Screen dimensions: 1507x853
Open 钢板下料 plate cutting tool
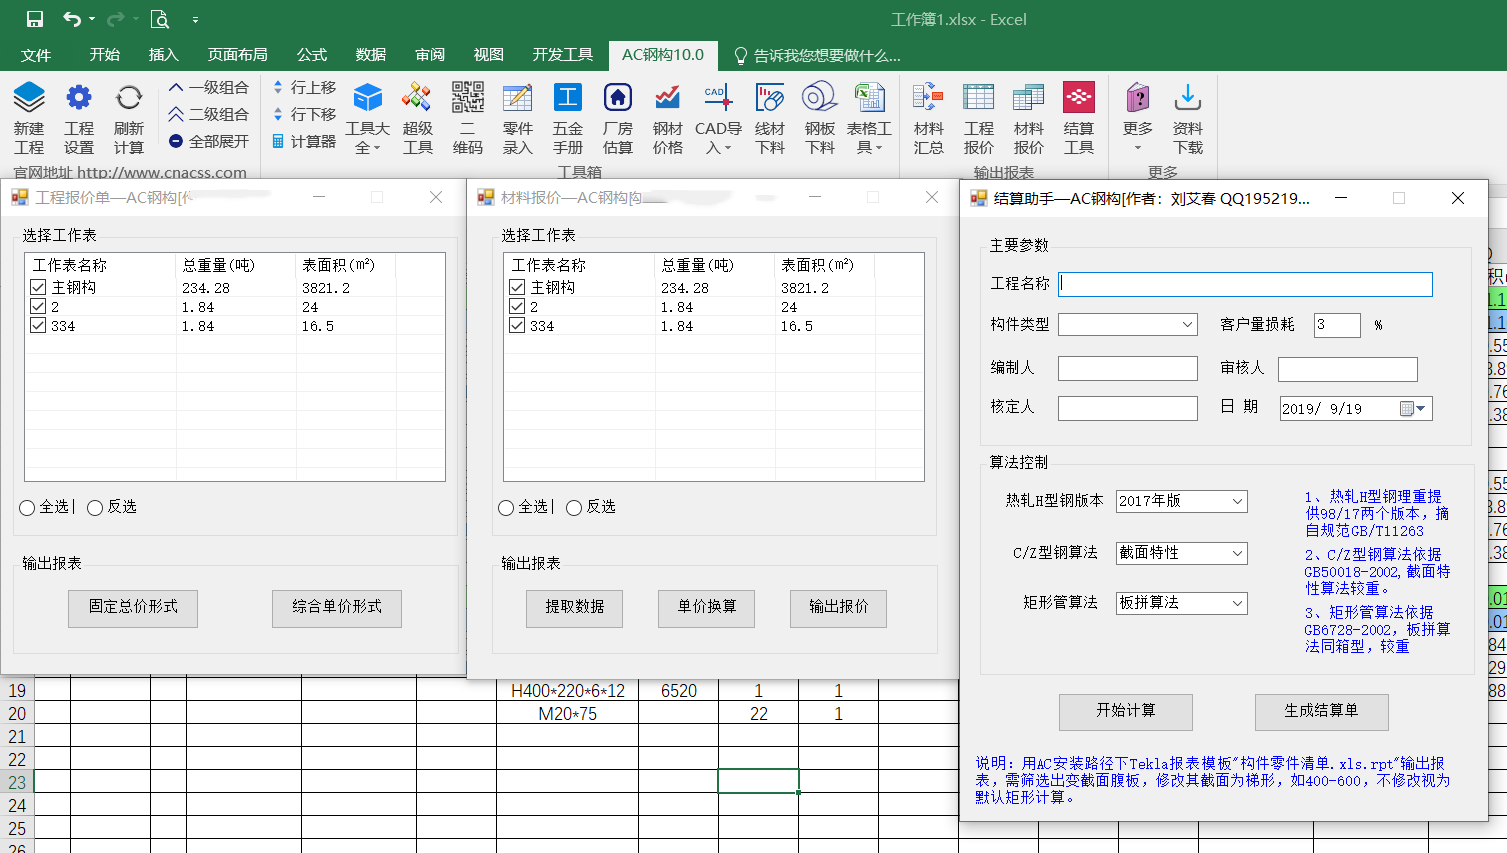coord(820,118)
